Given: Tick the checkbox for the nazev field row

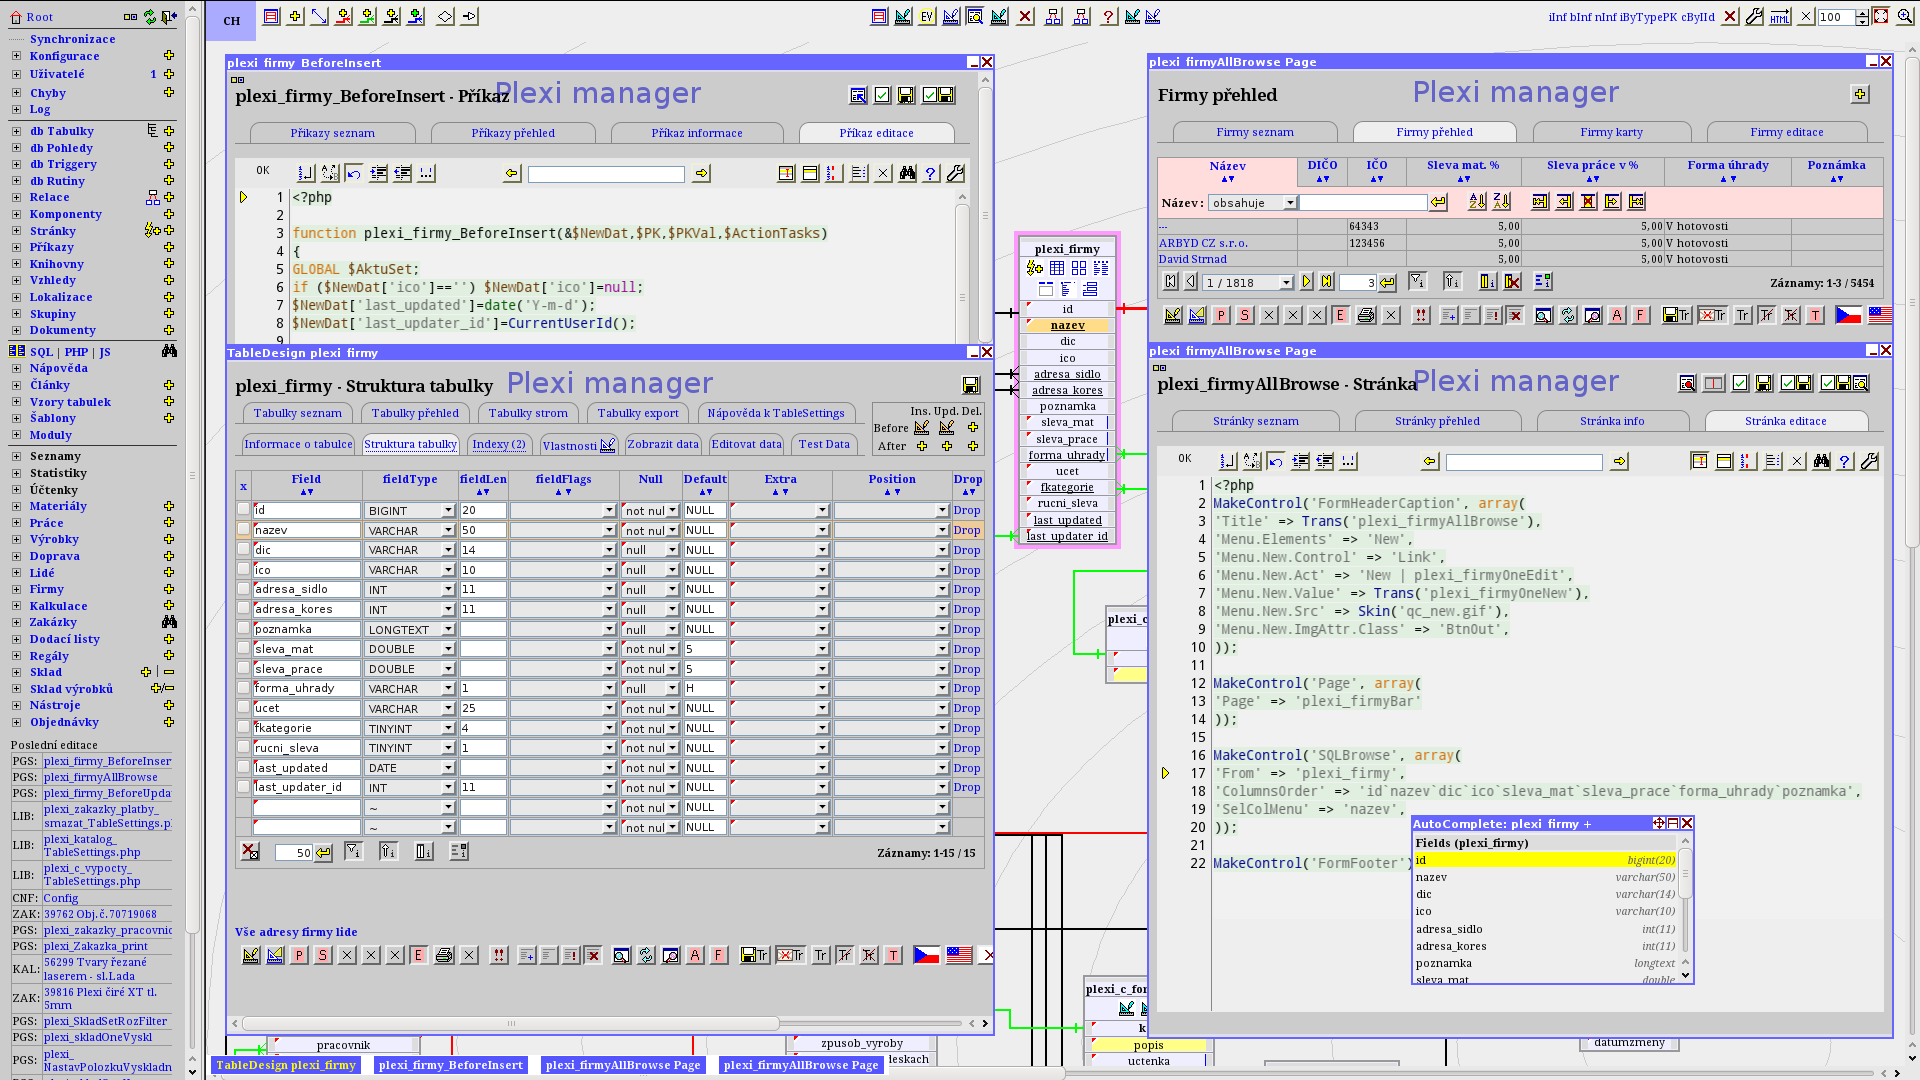Looking at the screenshot, I should click(x=243, y=530).
